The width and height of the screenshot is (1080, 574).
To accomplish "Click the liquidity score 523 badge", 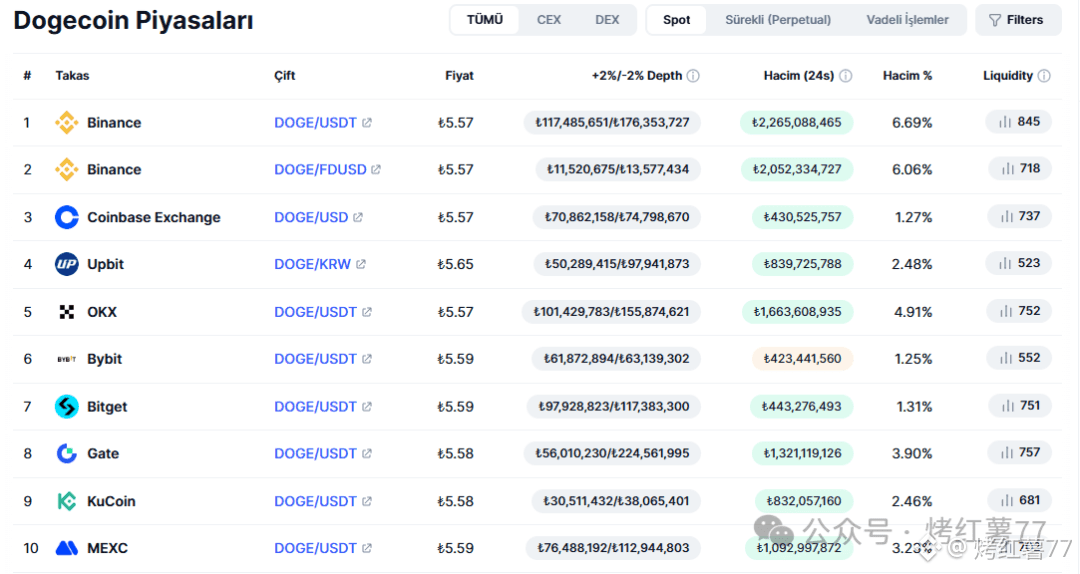I will pos(1019,263).
